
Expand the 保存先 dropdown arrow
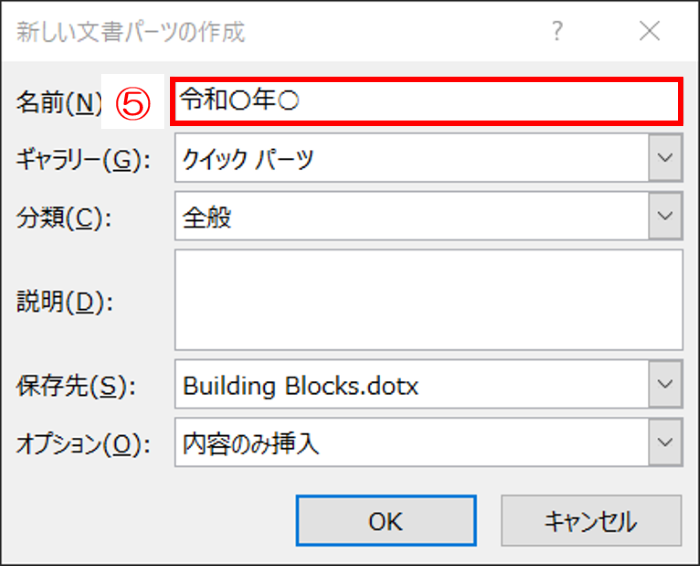665,384
